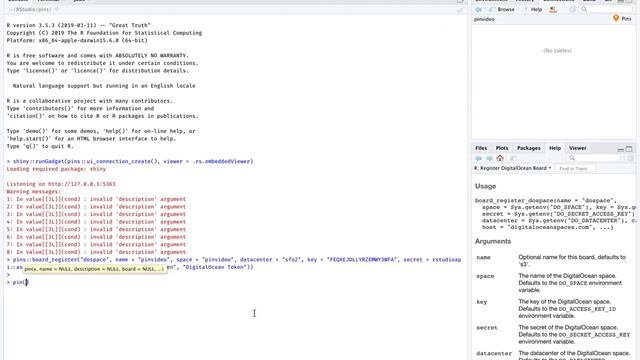Click the http://127.0.0.1:5363 listening address
Image resolution: width=640 pixels, height=360 pixels.
point(82,184)
